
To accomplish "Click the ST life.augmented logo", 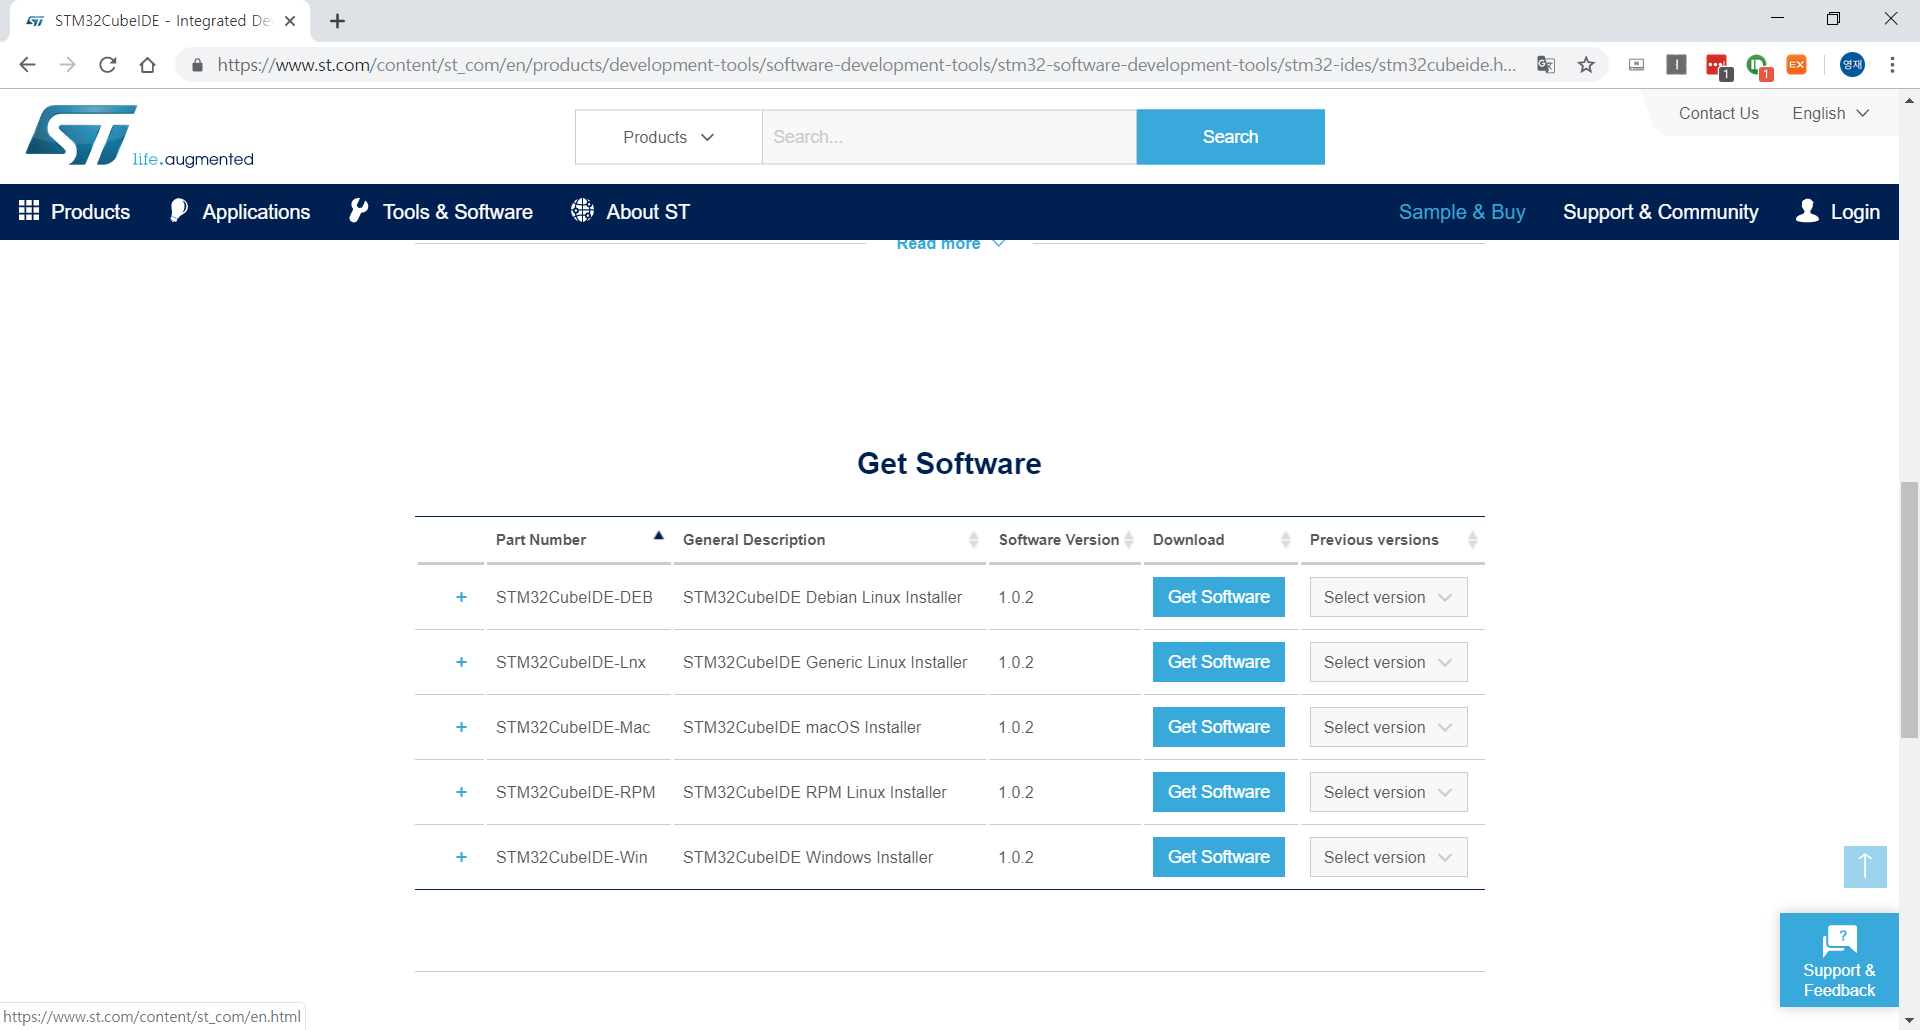I will pyautogui.click(x=139, y=136).
